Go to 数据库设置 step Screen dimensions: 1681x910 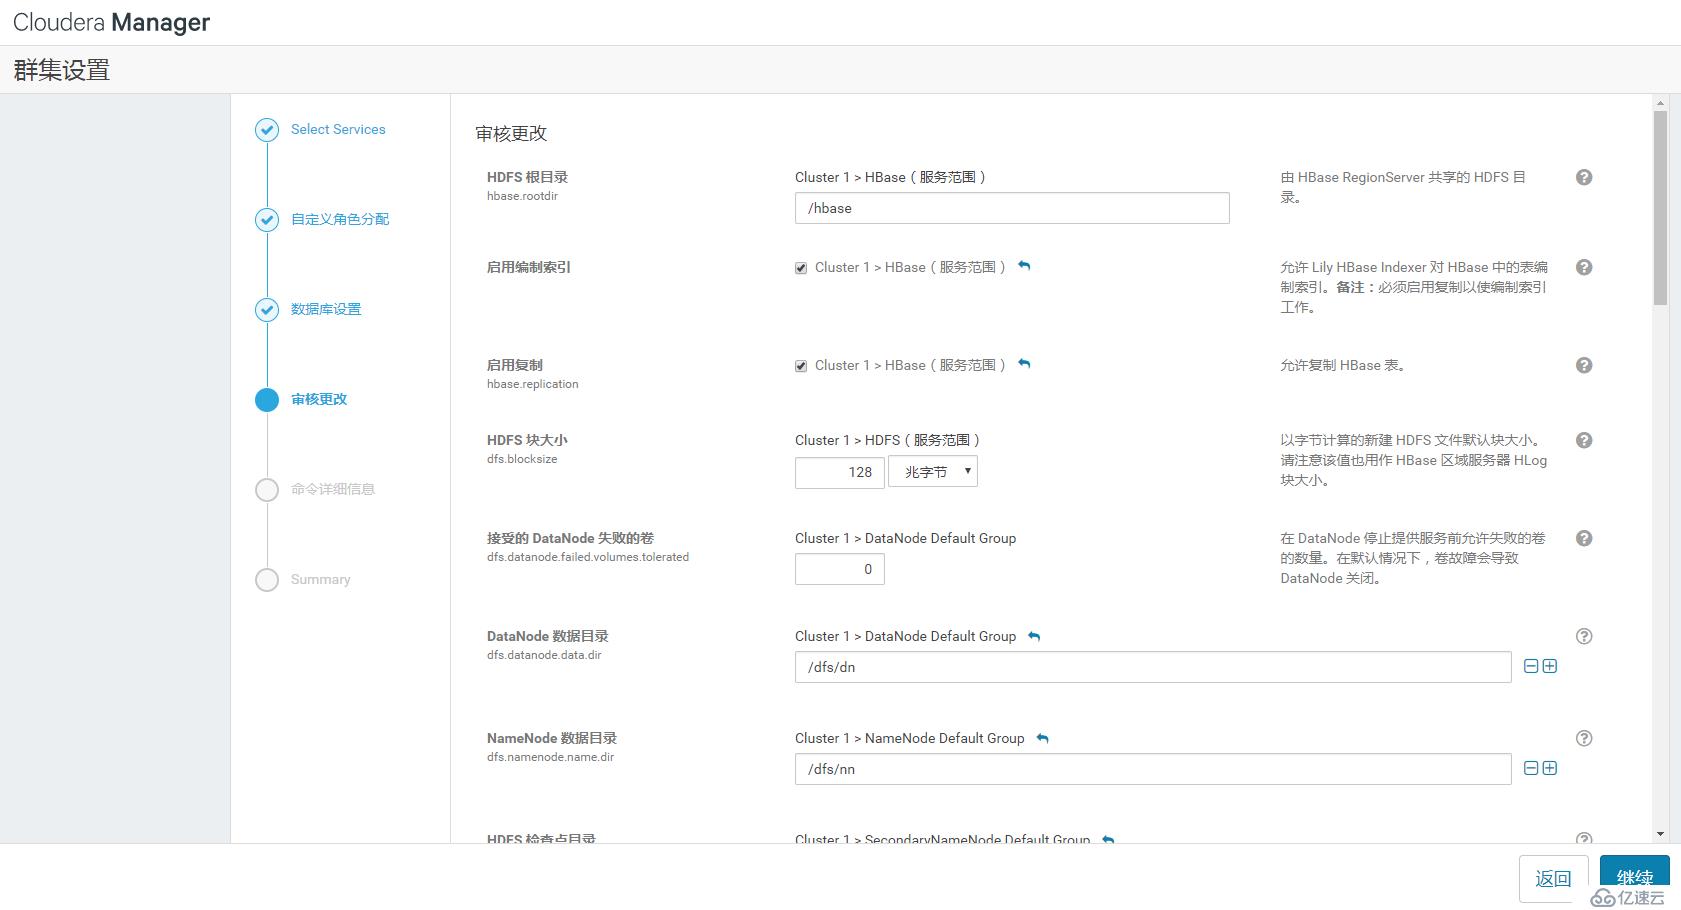tap(326, 309)
